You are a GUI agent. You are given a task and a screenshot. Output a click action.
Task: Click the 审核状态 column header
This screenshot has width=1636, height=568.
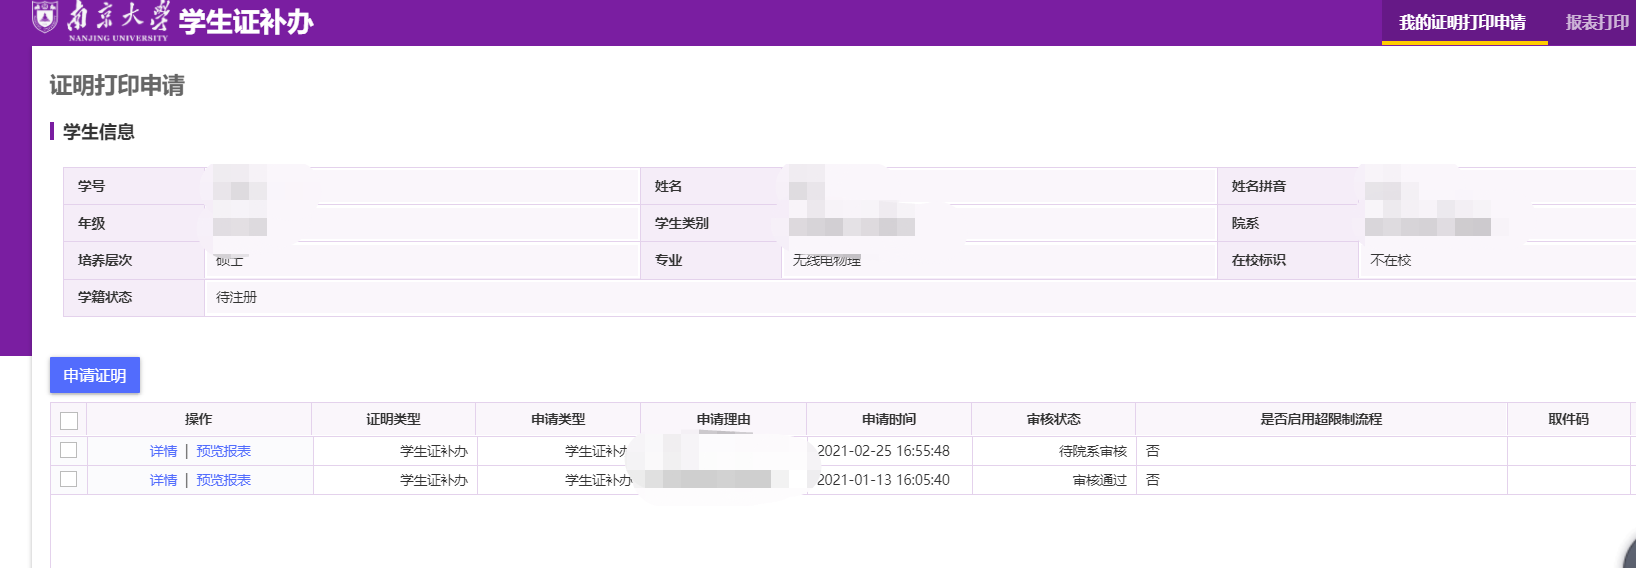click(x=1053, y=420)
